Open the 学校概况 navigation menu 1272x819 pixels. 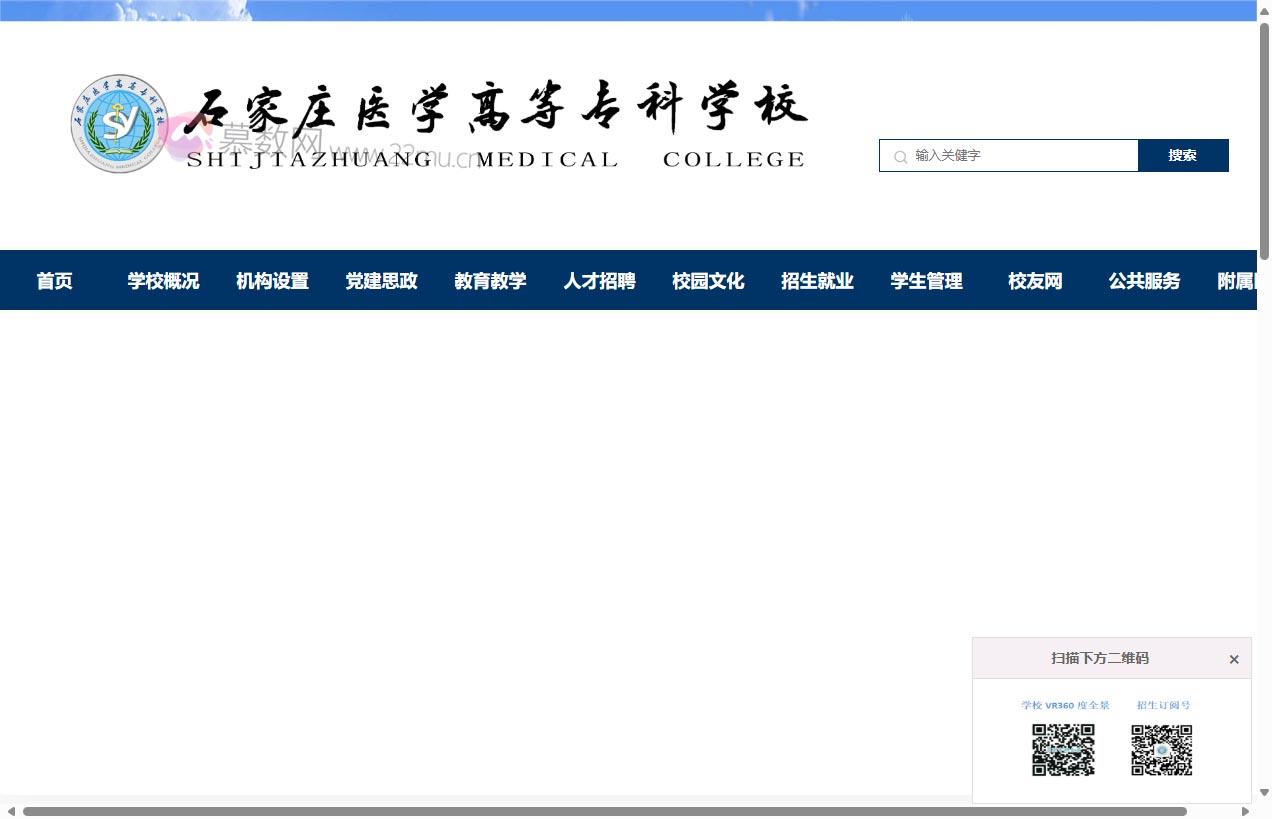tap(163, 281)
